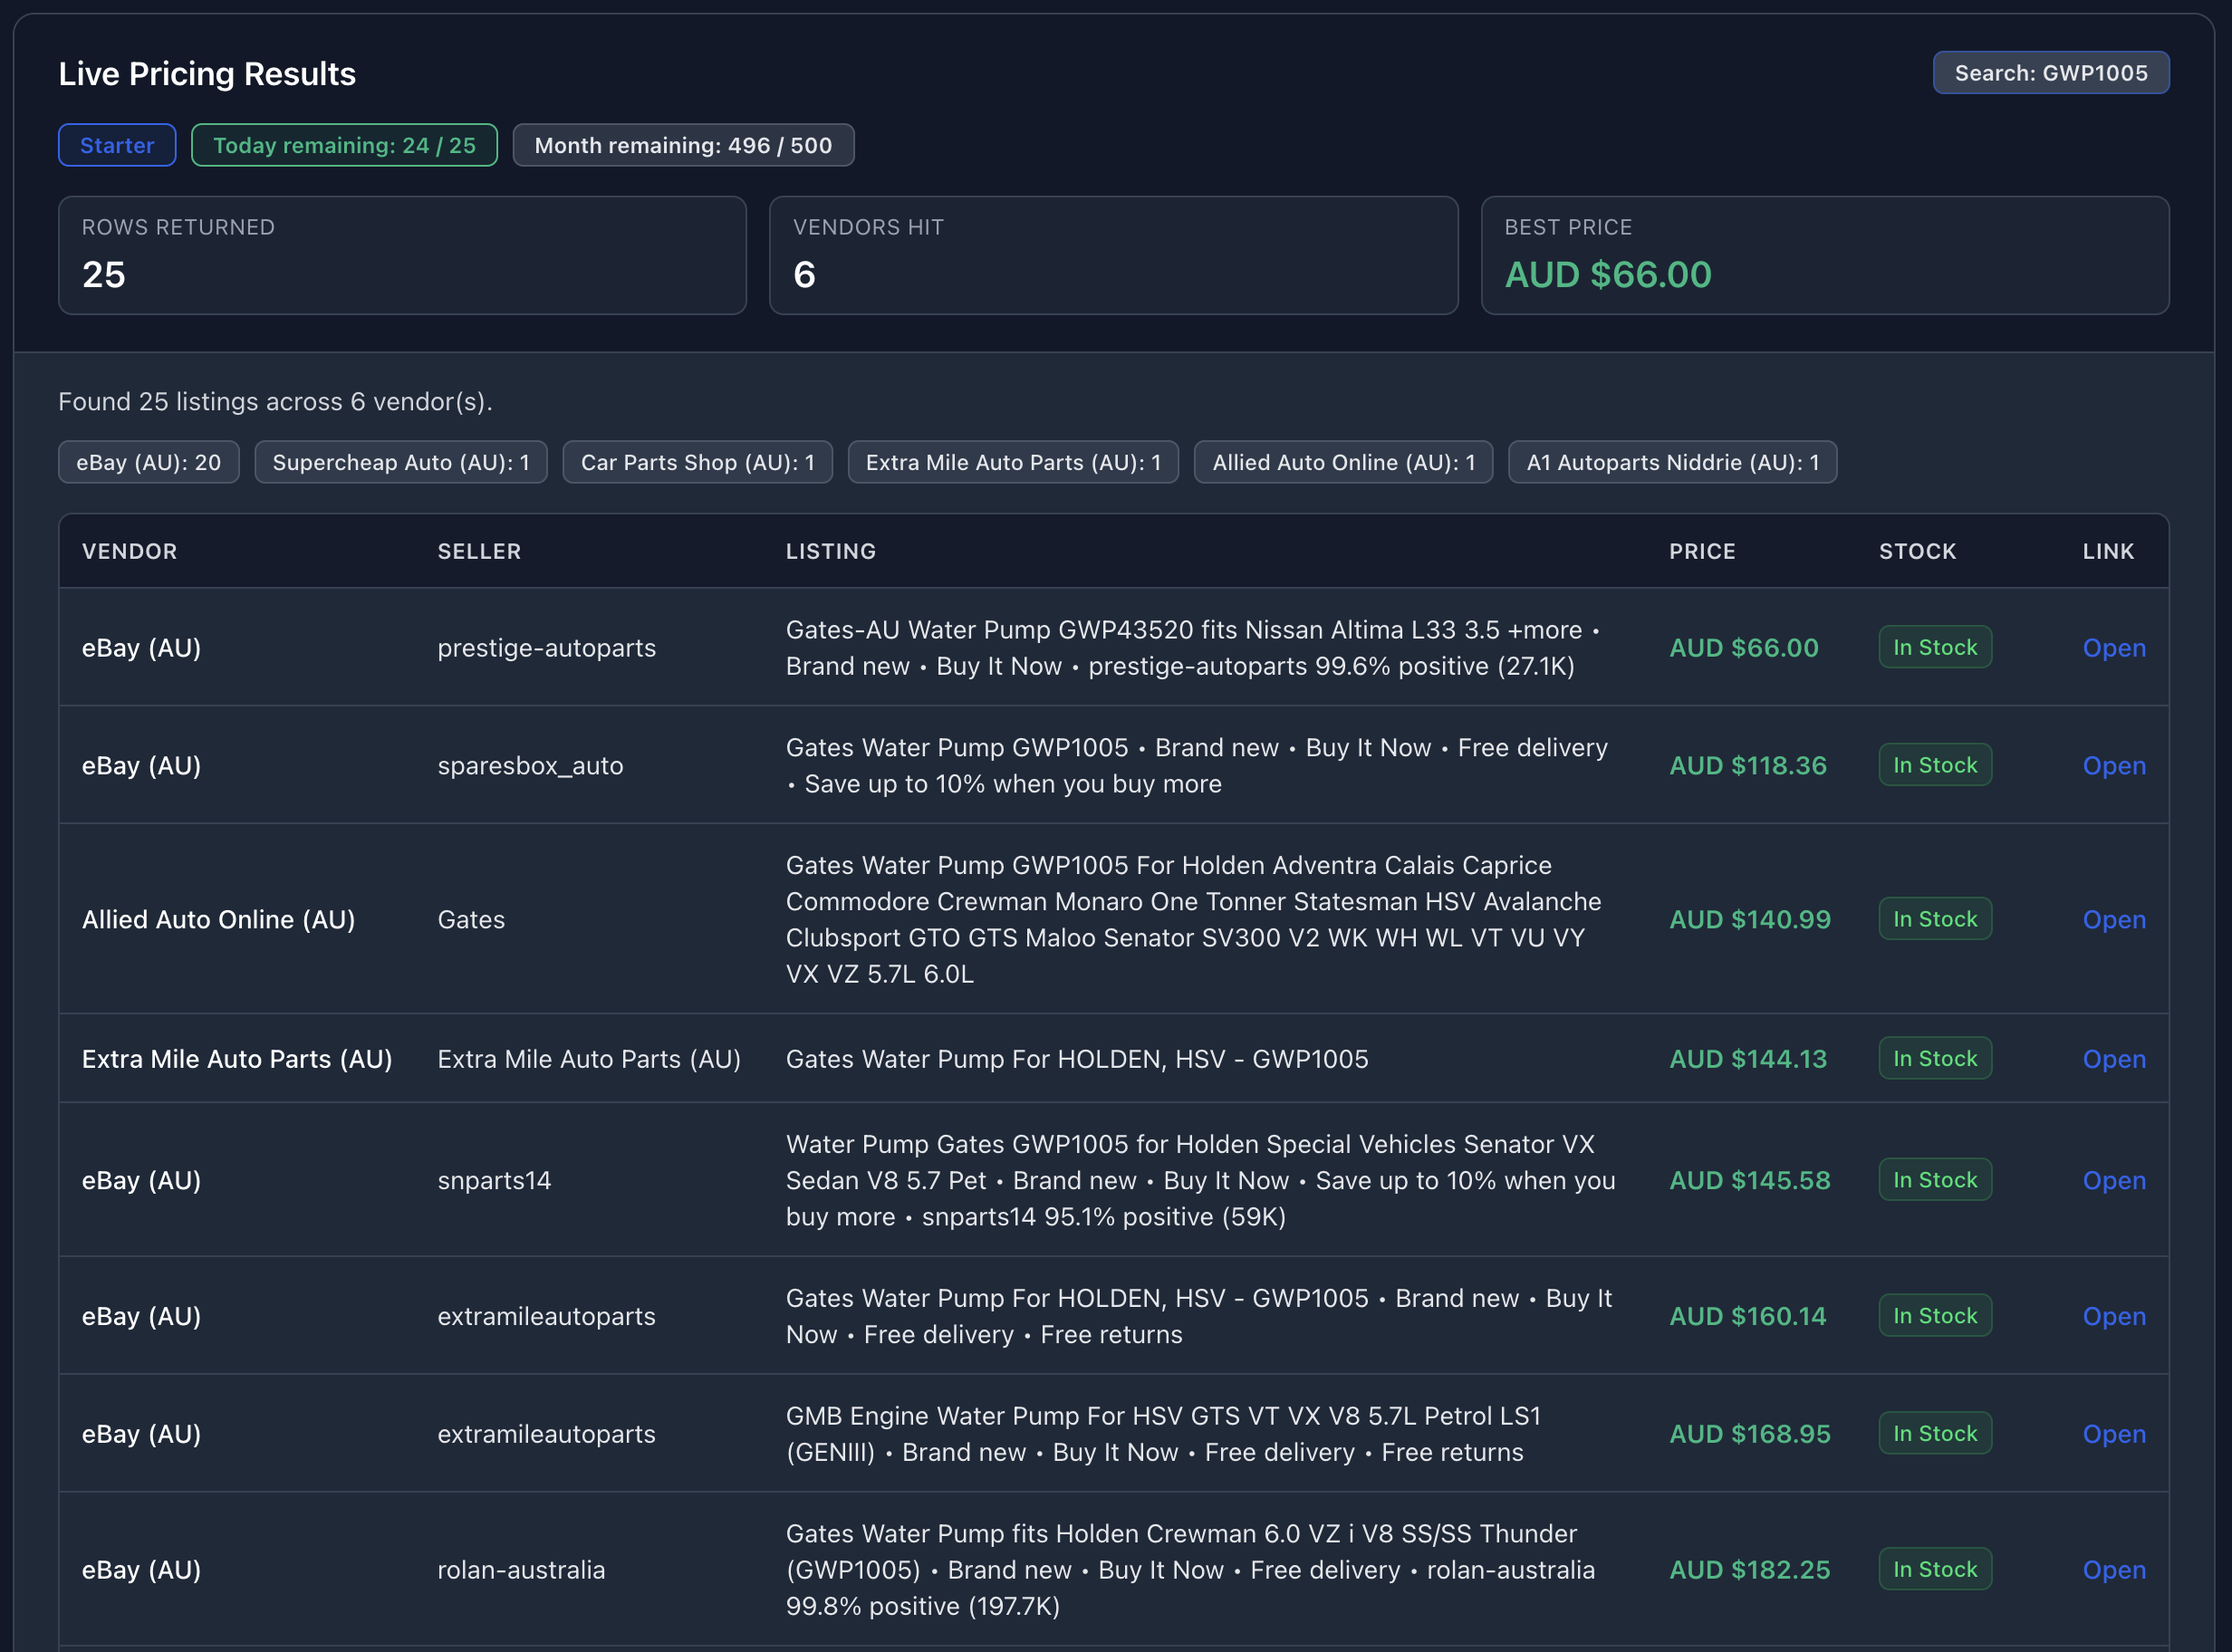This screenshot has width=2232, height=1652.
Task: Click the BEST PRICE AUD $66.00 value
Action: click(x=1608, y=275)
